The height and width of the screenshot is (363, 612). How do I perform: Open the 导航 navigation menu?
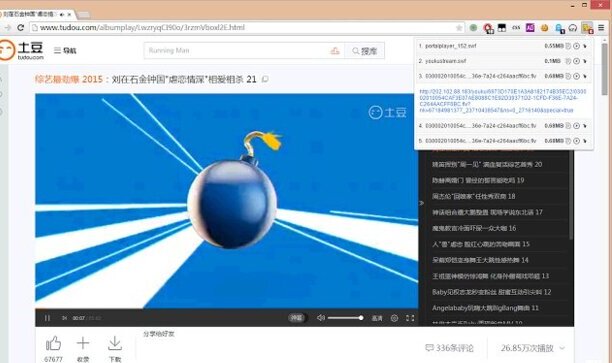tap(65, 50)
